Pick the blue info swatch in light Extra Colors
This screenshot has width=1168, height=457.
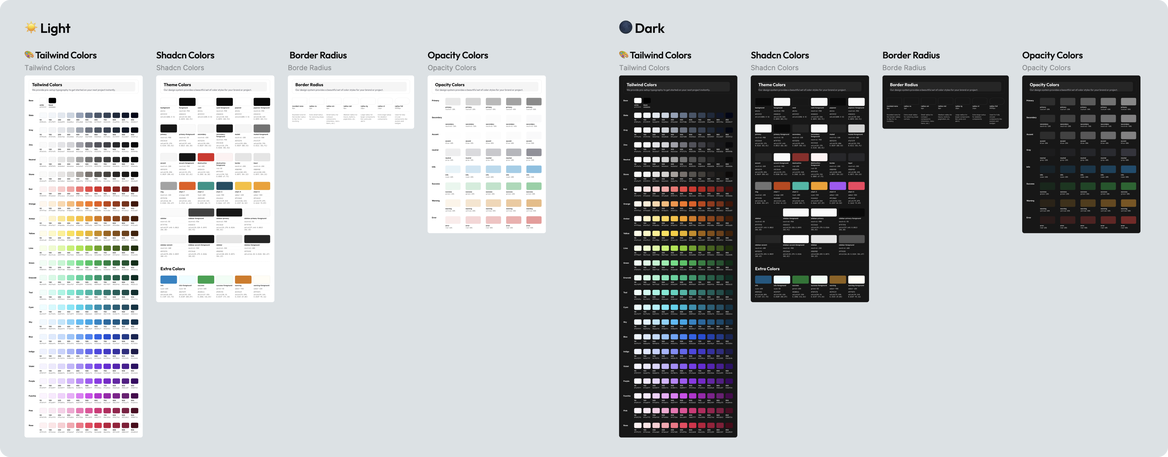(168, 279)
